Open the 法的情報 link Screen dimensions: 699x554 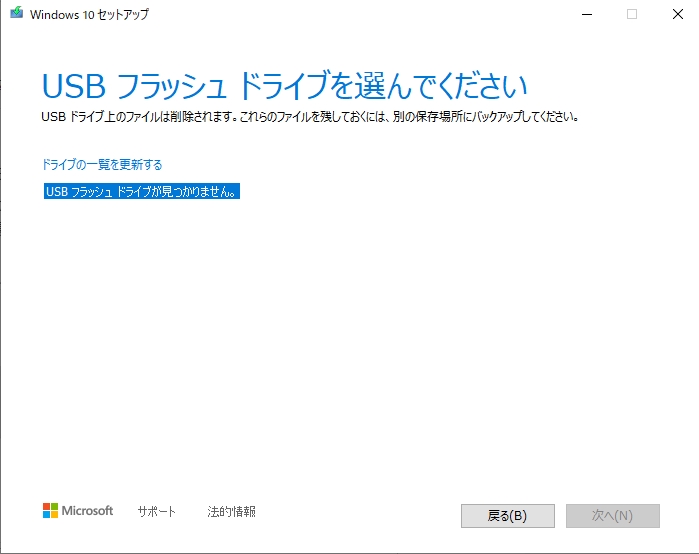pos(231,511)
